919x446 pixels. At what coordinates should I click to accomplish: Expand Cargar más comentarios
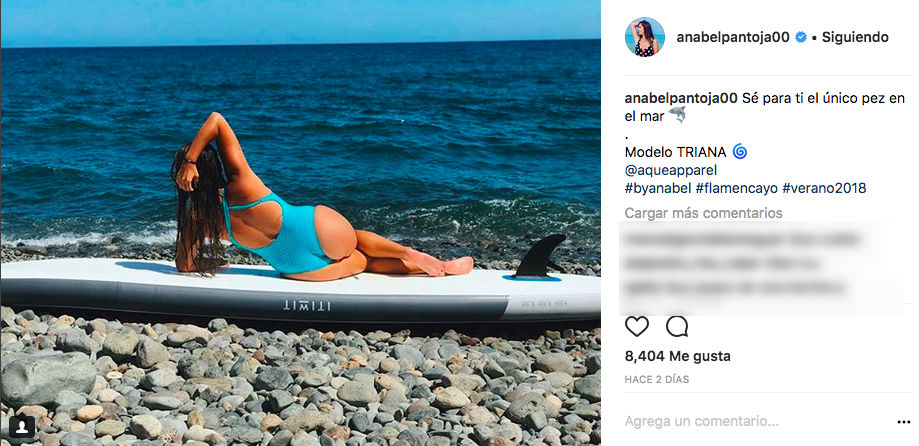click(x=703, y=213)
